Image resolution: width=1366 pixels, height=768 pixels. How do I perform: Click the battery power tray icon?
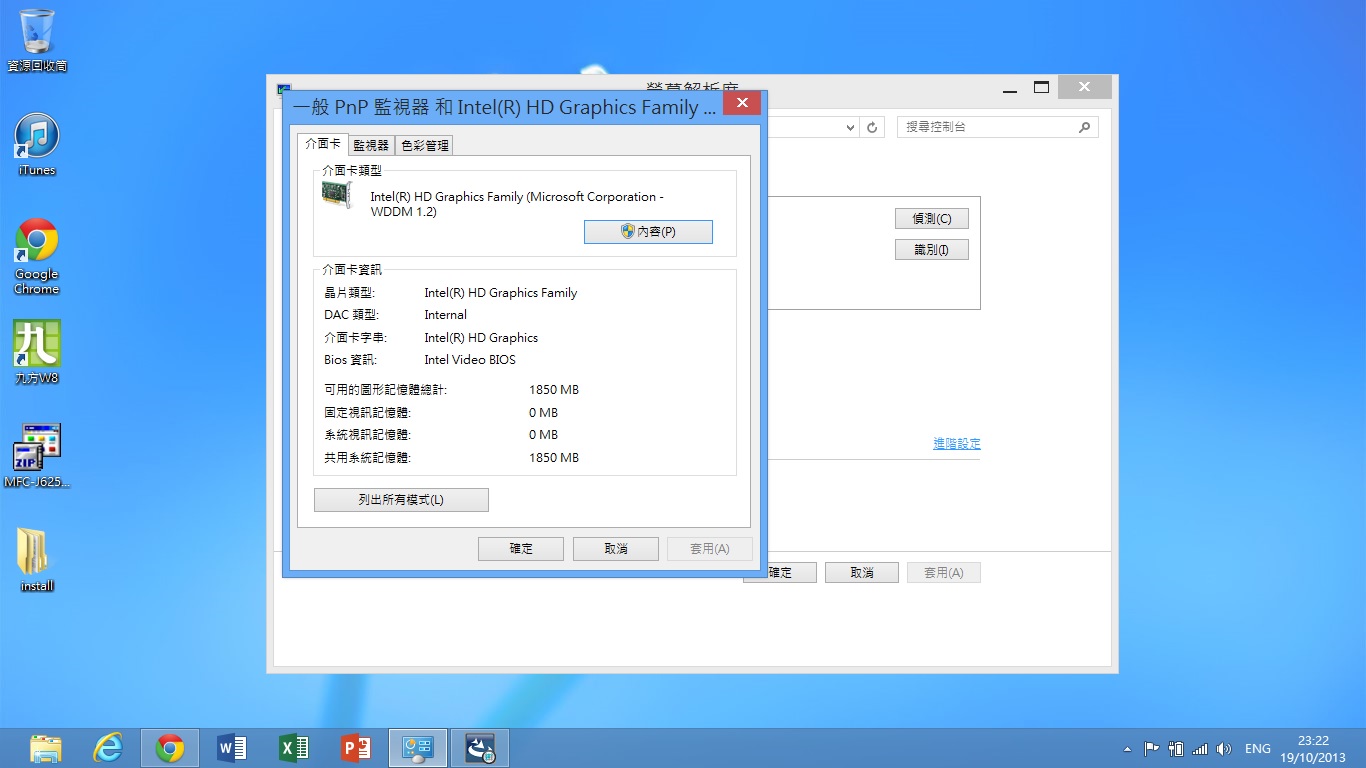point(1176,749)
